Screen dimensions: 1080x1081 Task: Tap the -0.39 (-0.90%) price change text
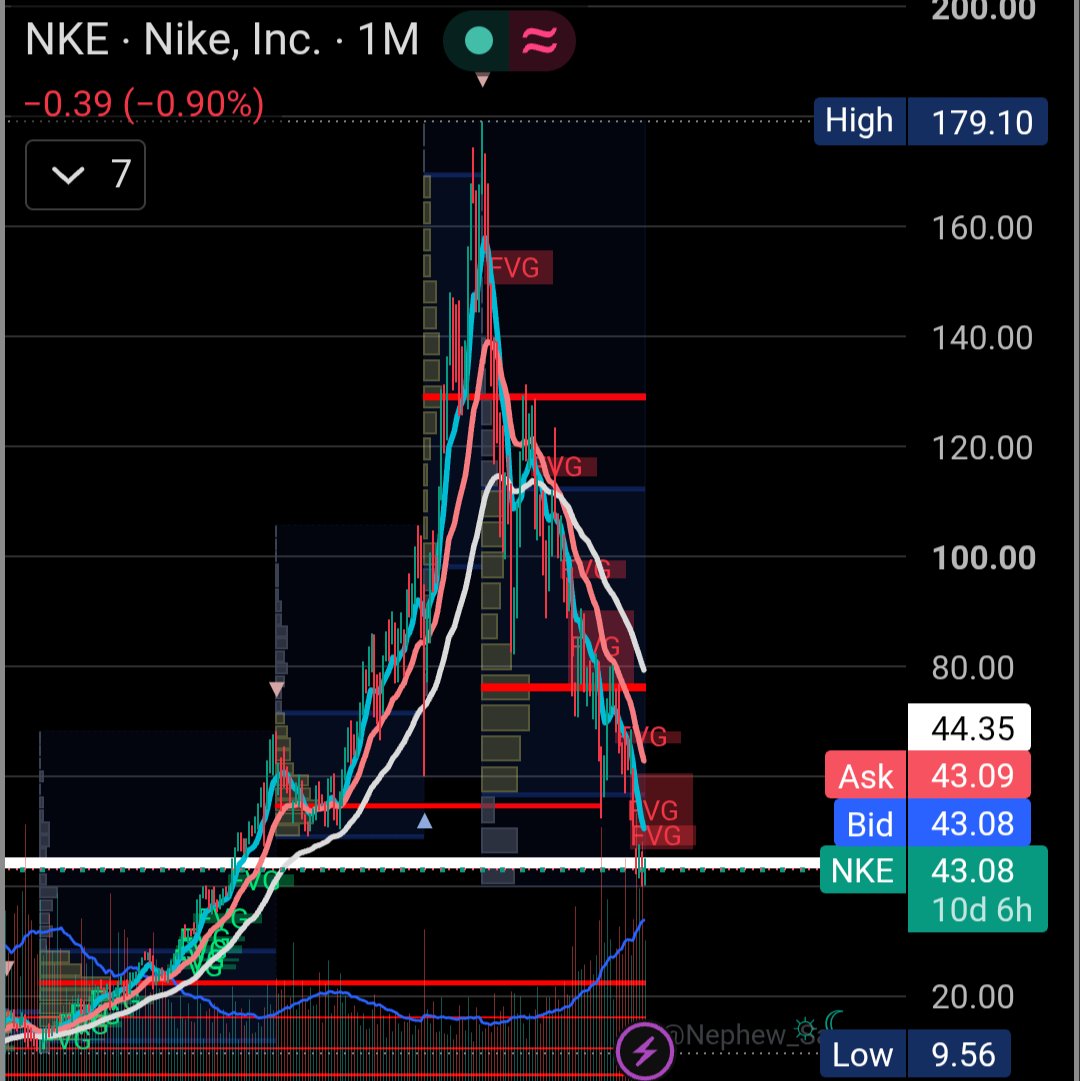pos(144,104)
